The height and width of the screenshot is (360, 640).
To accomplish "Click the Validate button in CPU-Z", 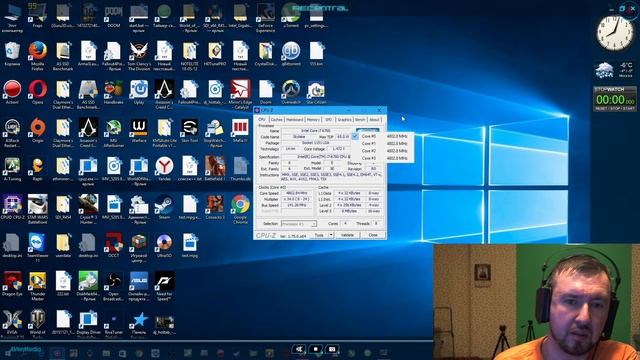I will (x=348, y=235).
